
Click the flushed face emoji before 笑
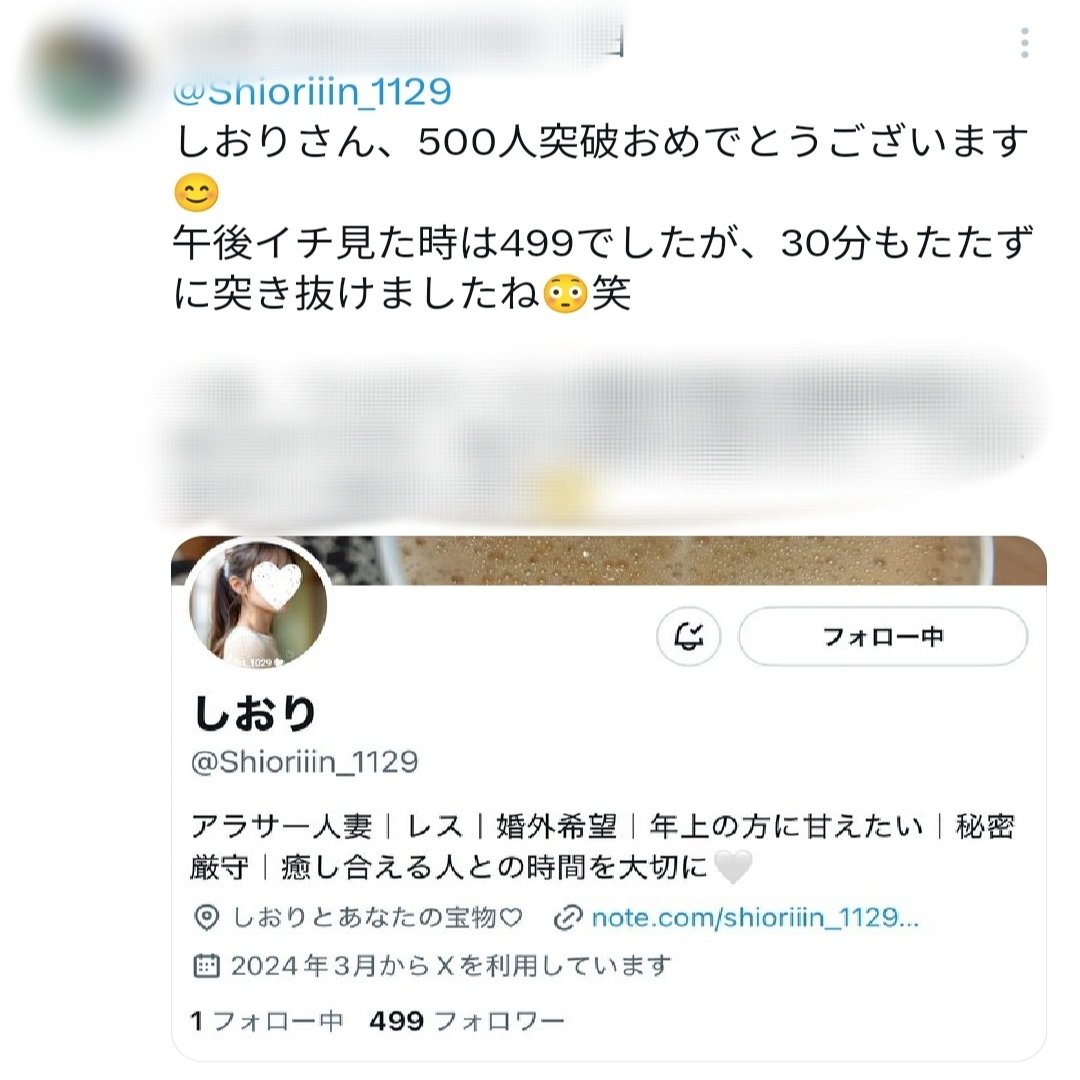point(565,293)
